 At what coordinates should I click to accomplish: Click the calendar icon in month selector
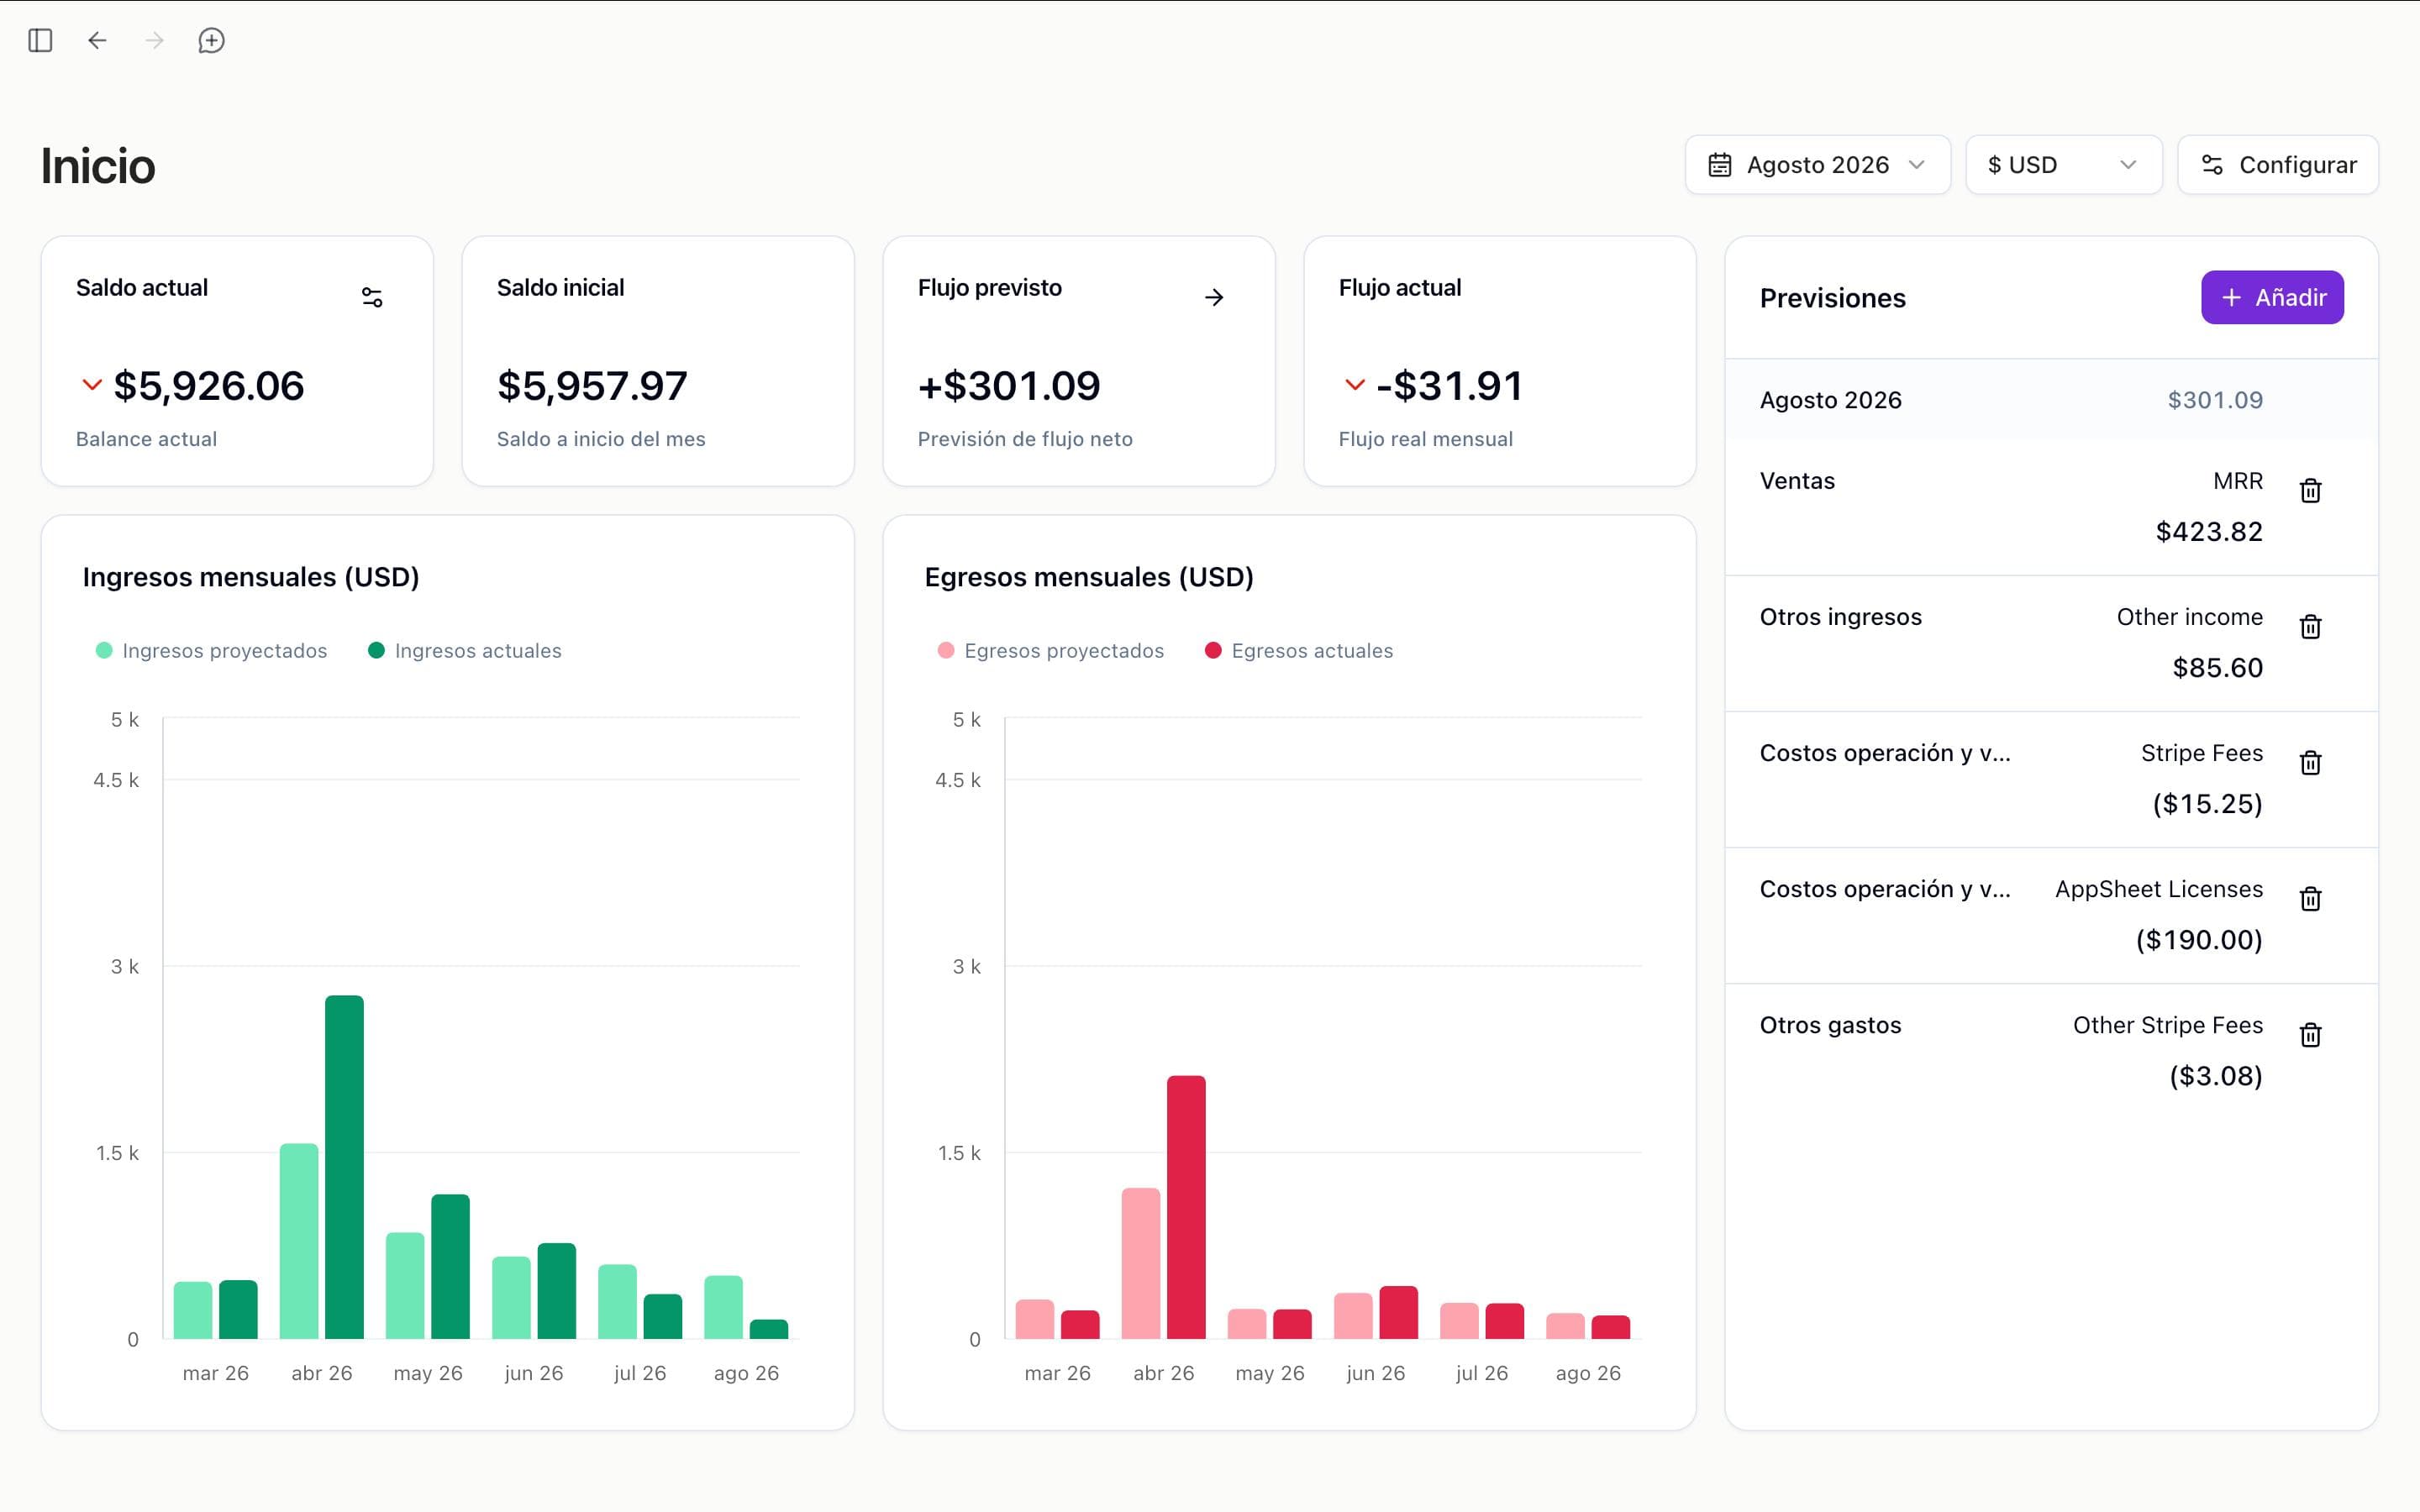pyautogui.click(x=1719, y=165)
